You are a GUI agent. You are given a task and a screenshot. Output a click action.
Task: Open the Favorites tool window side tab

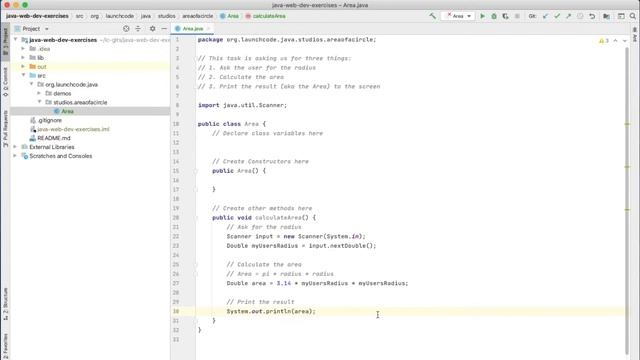pyautogui.click(x=5, y=346)
